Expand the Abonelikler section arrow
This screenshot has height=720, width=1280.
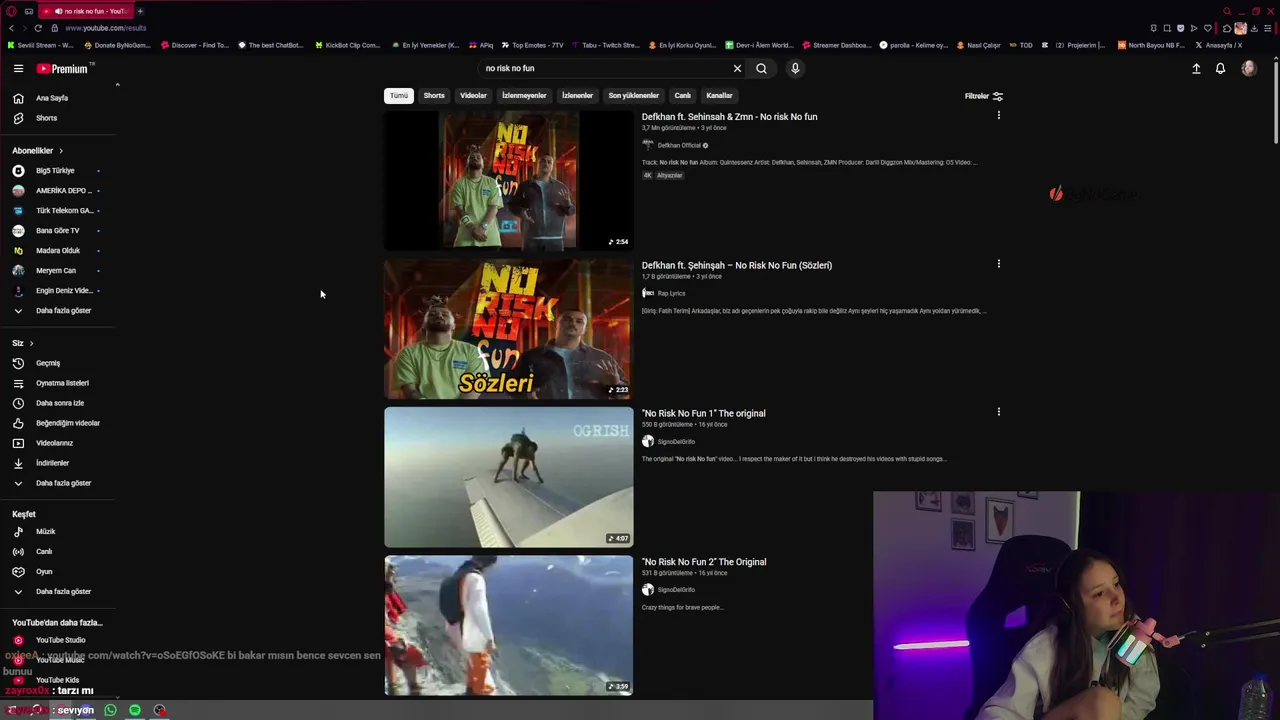tap(61, 151)
